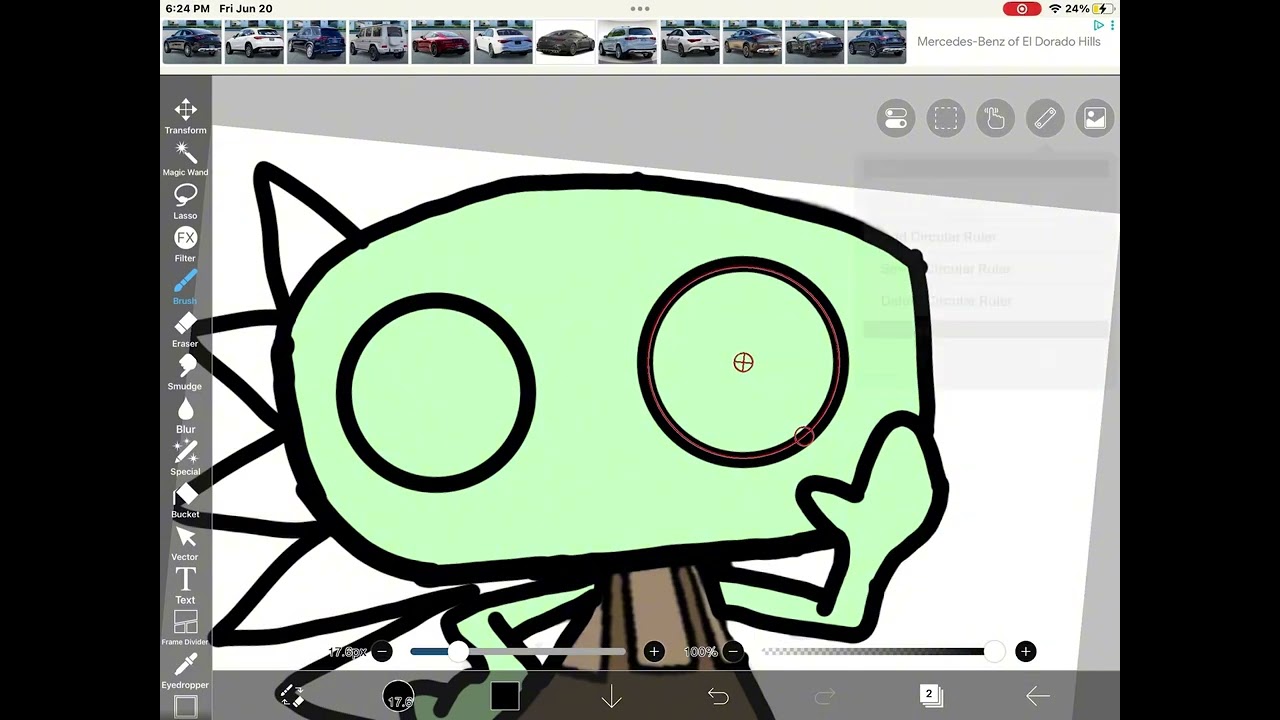
Task: Select the Bucket fill tool
Action: pyautogui.click(x=185, y=502)
